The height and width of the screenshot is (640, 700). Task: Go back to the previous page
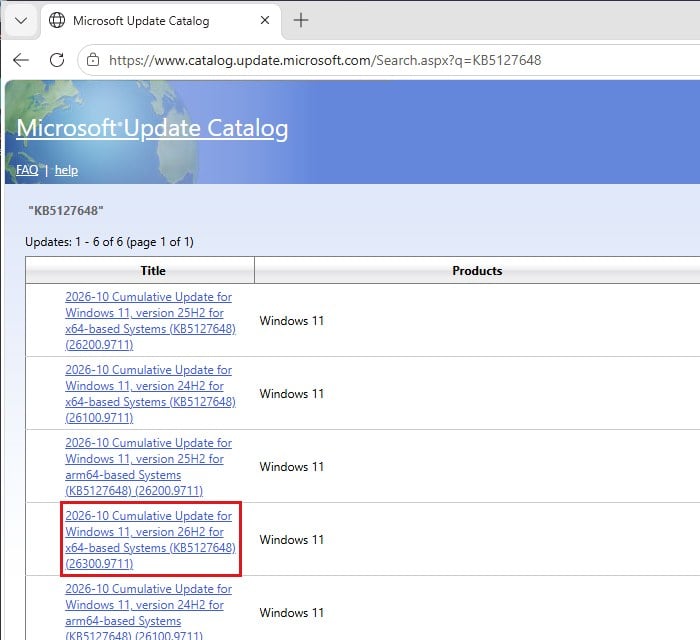21,60
